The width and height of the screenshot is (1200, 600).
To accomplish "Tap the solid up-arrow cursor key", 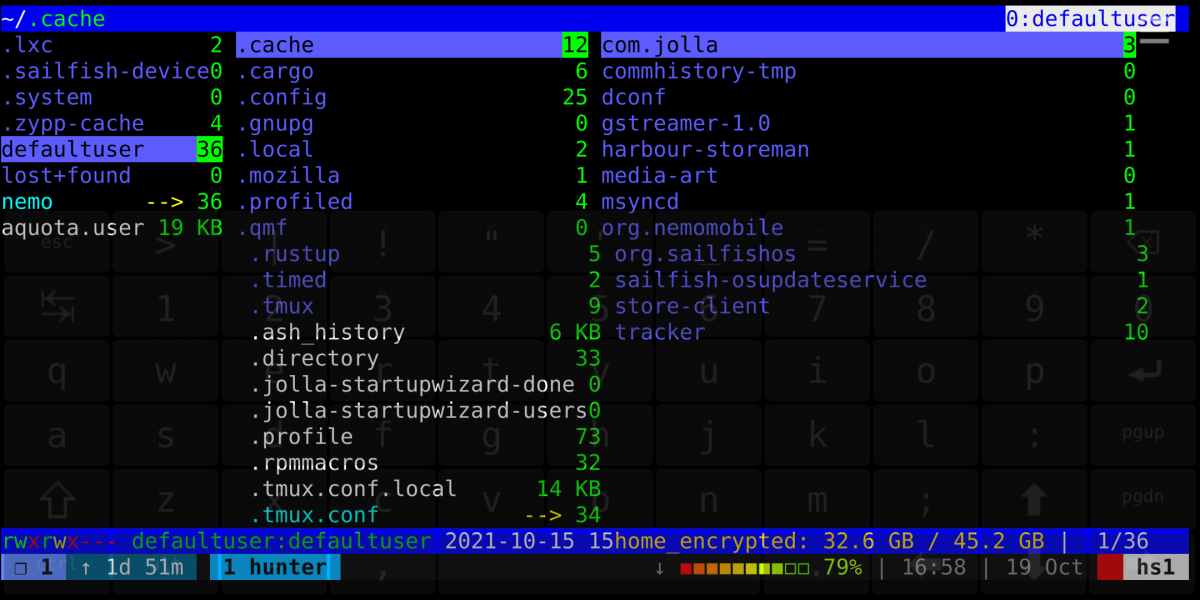I will 1034,500.
